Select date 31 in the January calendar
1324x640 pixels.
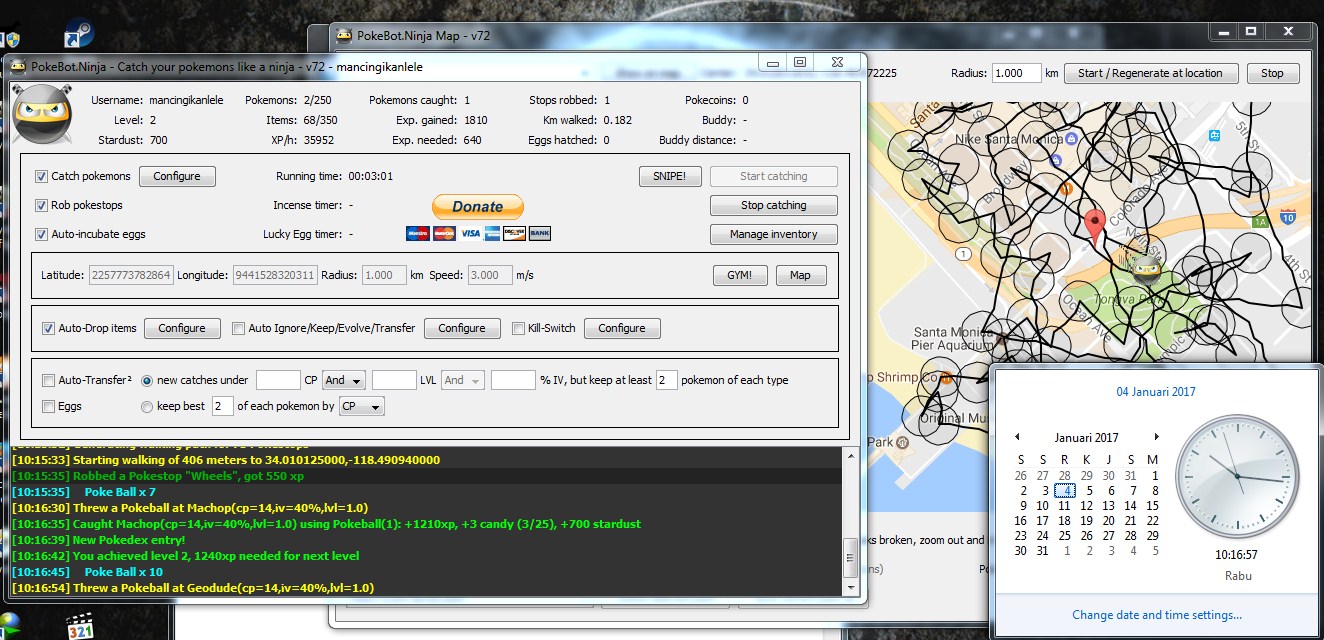(1043, 551)
